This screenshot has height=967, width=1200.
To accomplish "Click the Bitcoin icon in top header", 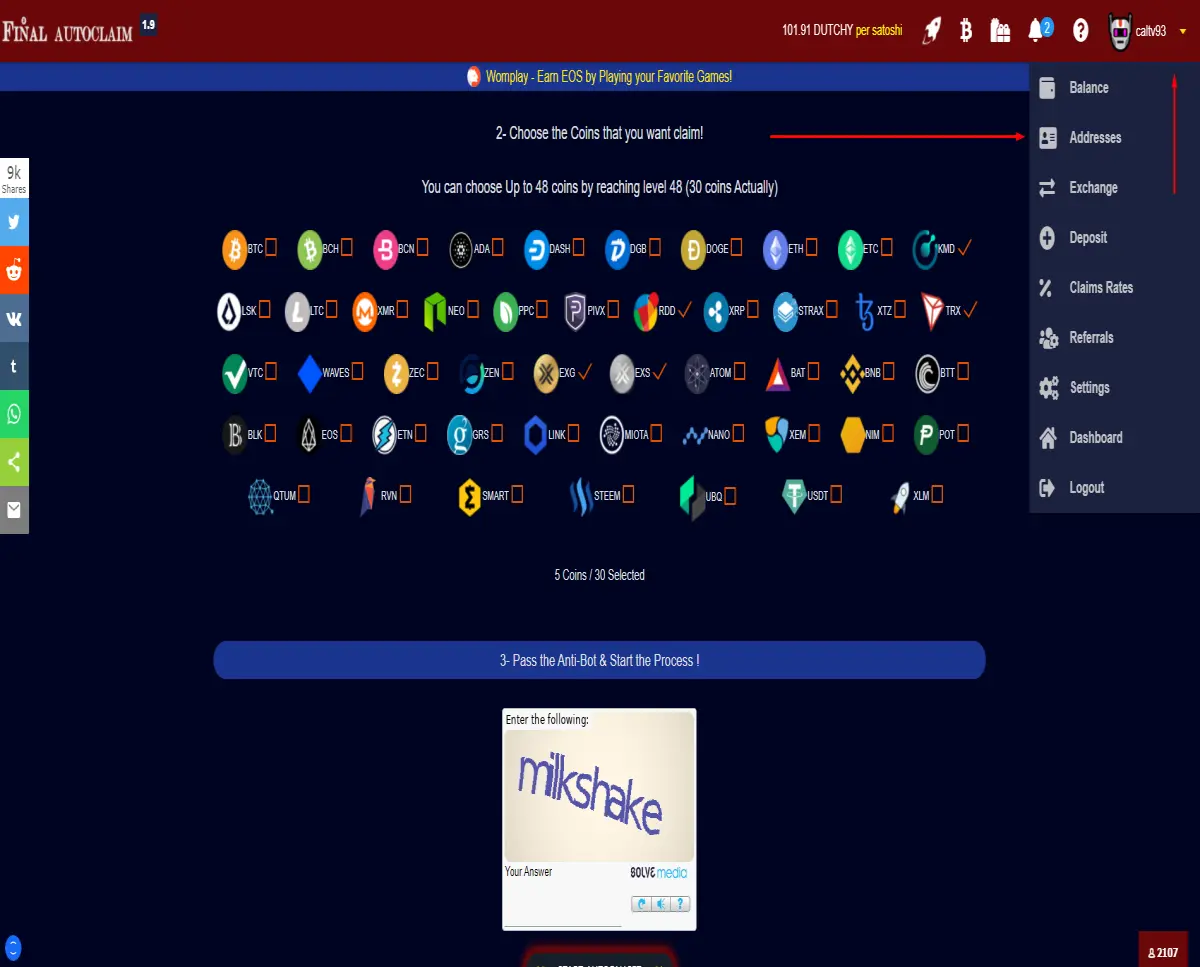I will 966,31.
